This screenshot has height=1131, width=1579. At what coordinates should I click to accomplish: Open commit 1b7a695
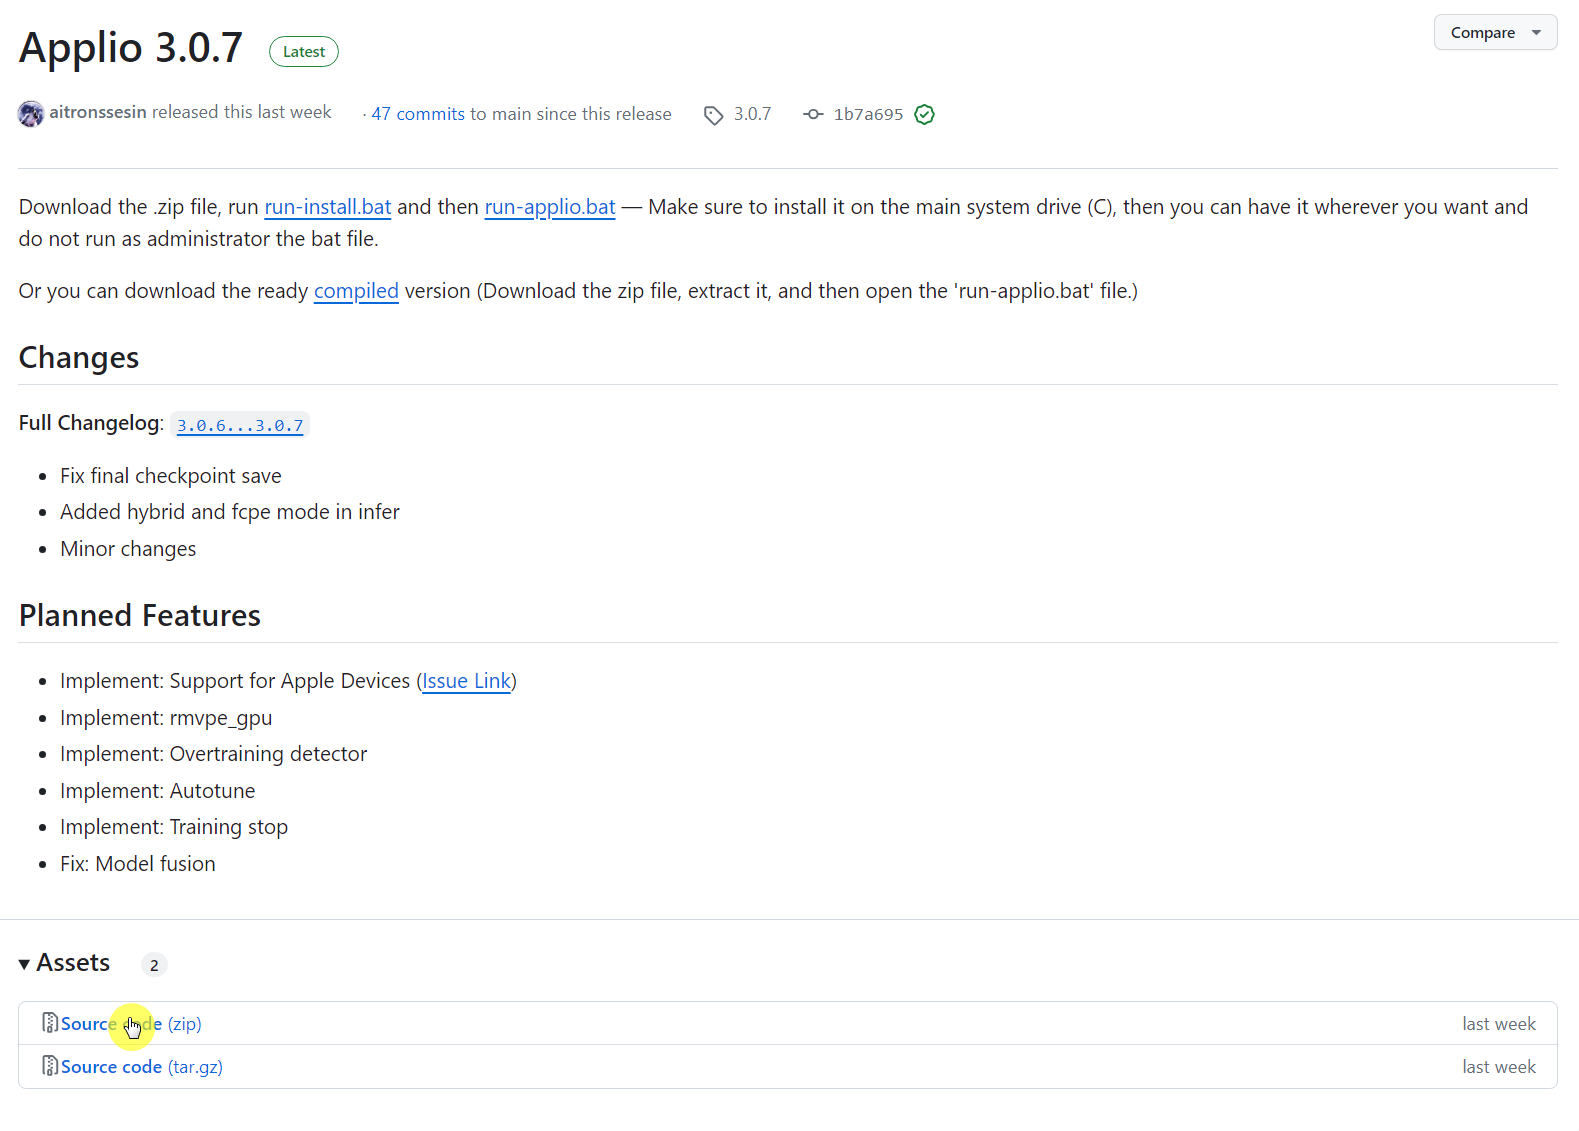click(868, 114)
